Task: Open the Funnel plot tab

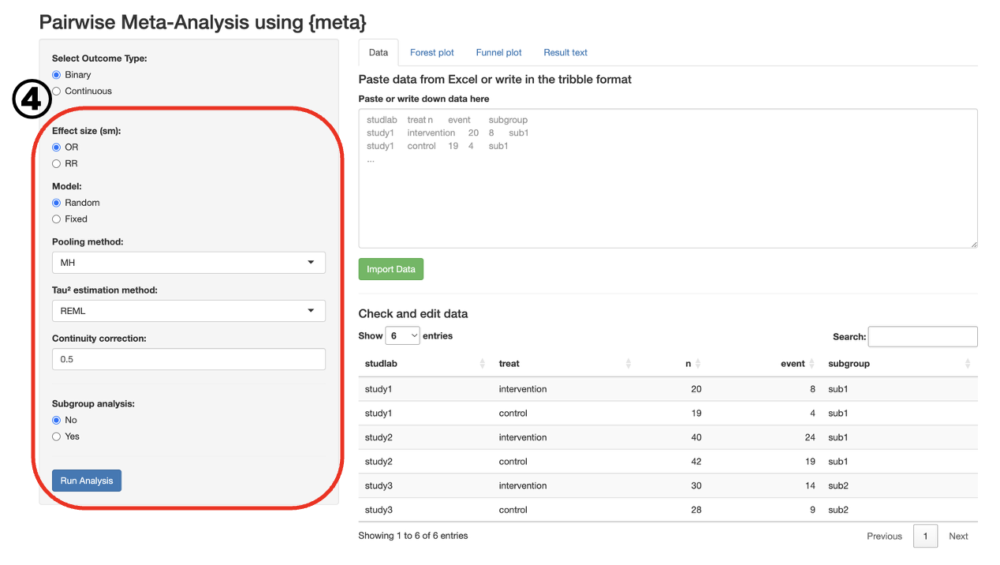Action: [498, 52]
